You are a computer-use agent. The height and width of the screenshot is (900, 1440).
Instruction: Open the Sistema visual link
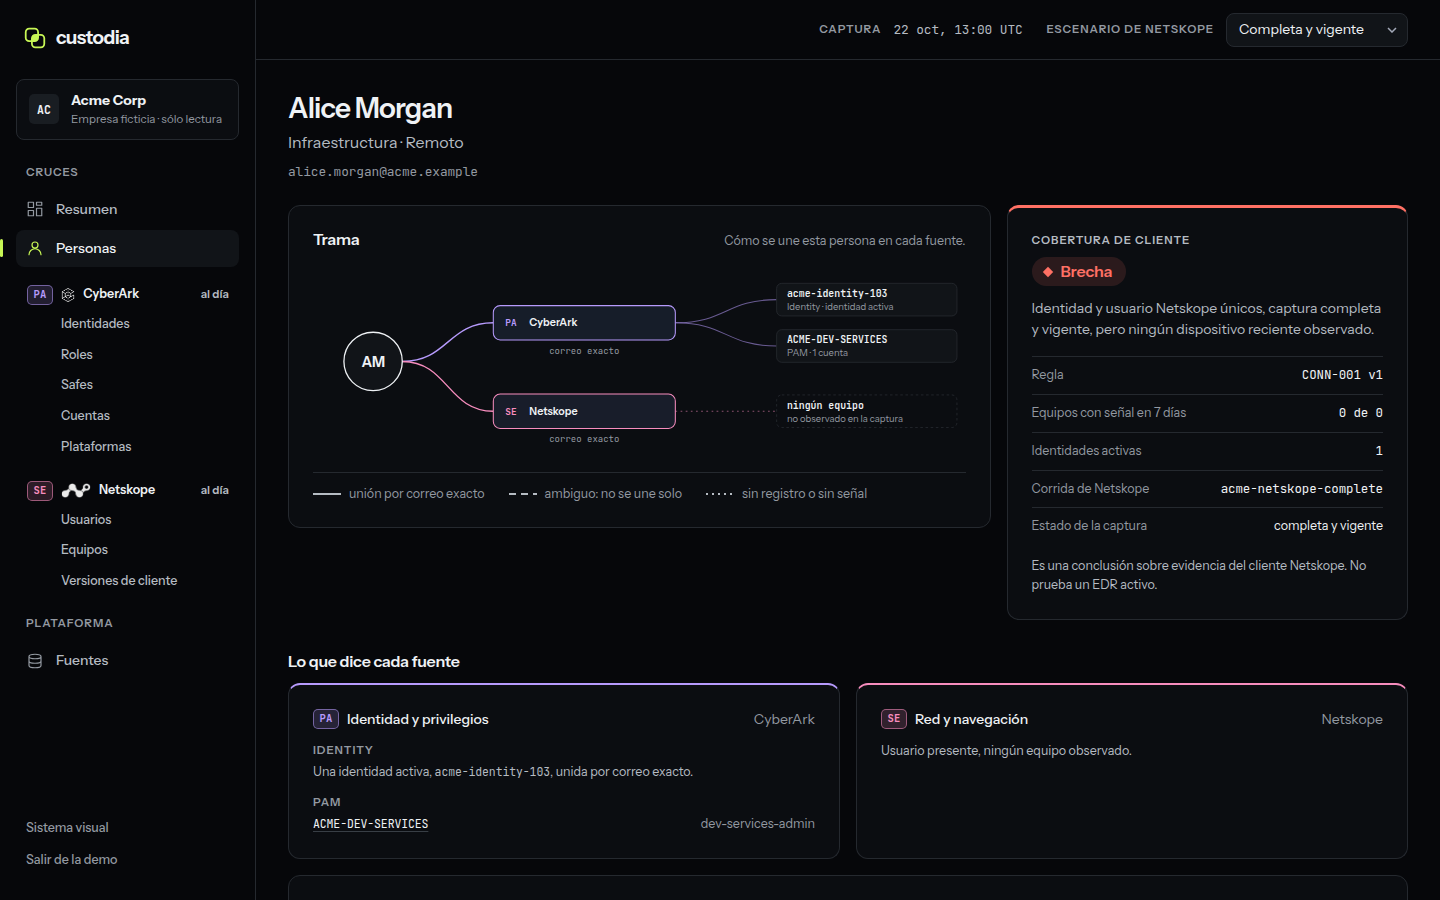pos(67,827)
